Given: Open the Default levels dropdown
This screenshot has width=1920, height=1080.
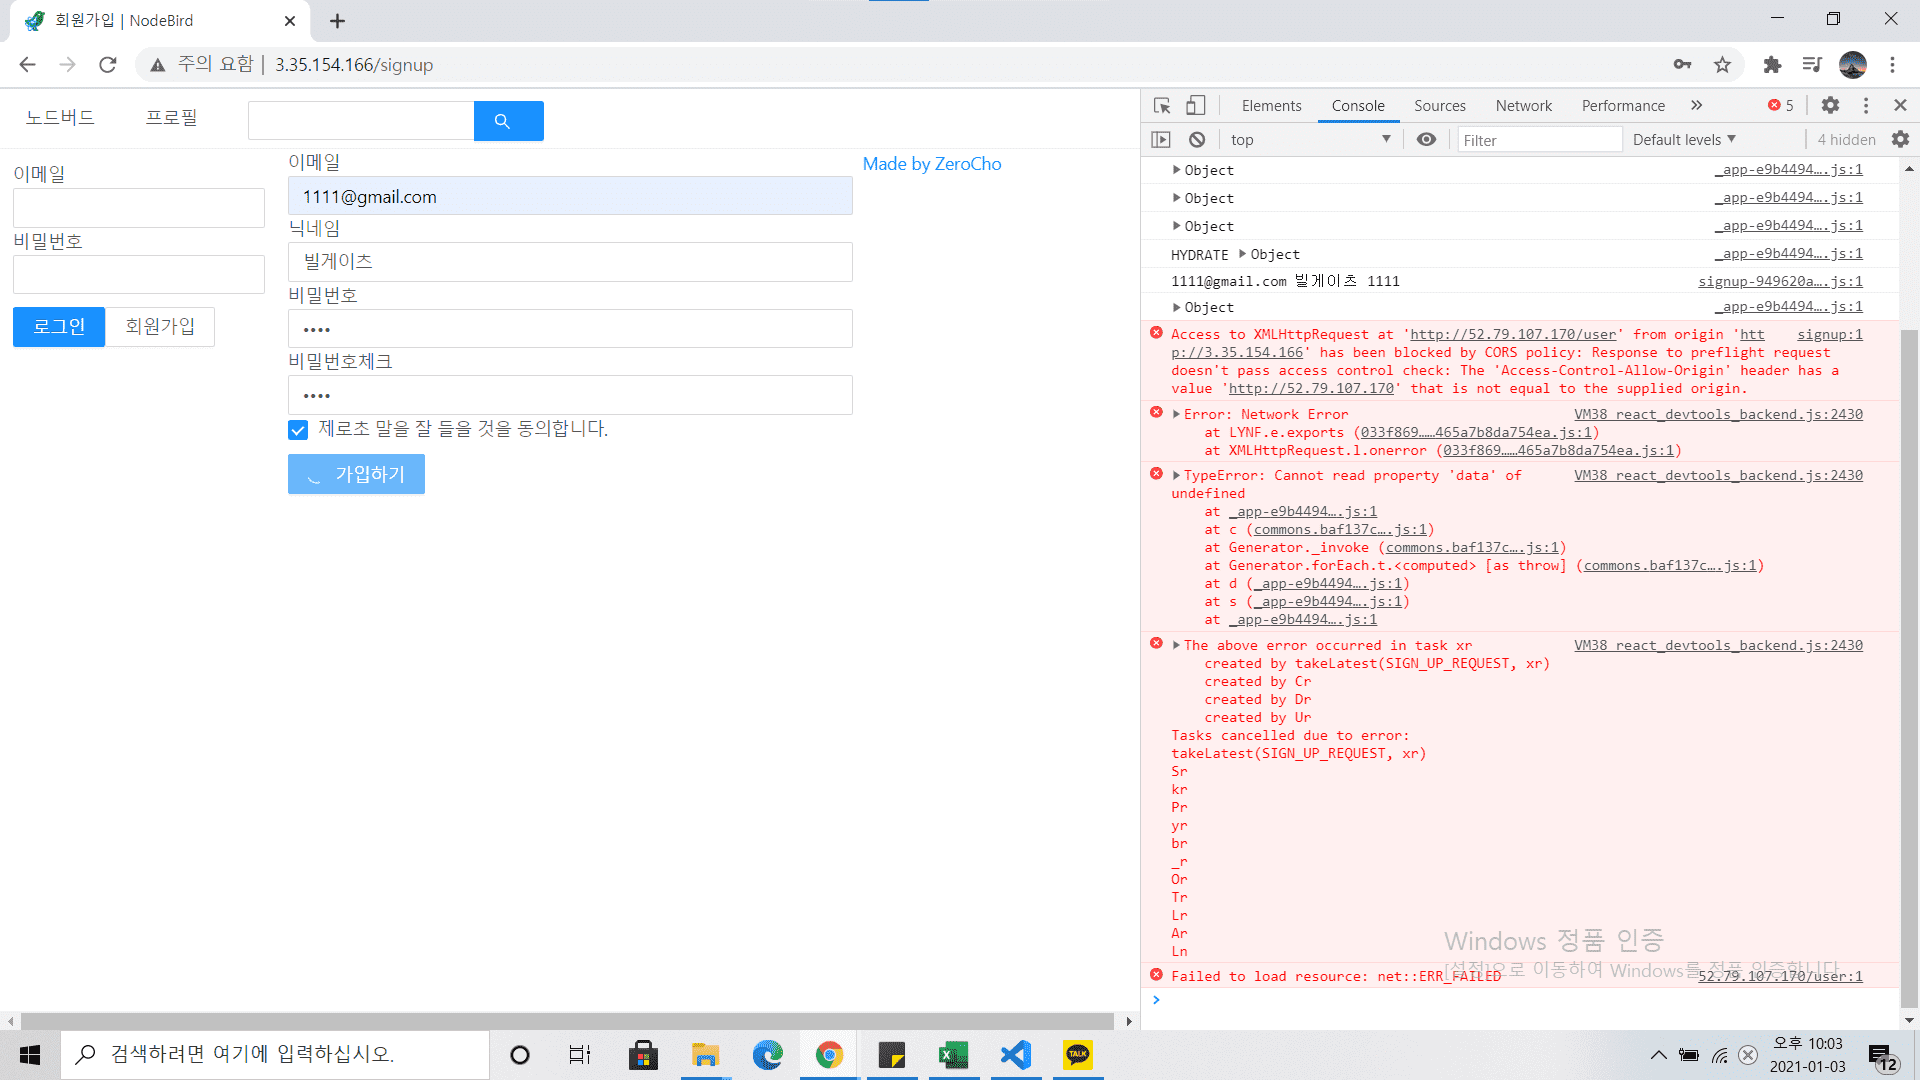Looking at the screenshot, I should click(1684, 139).
